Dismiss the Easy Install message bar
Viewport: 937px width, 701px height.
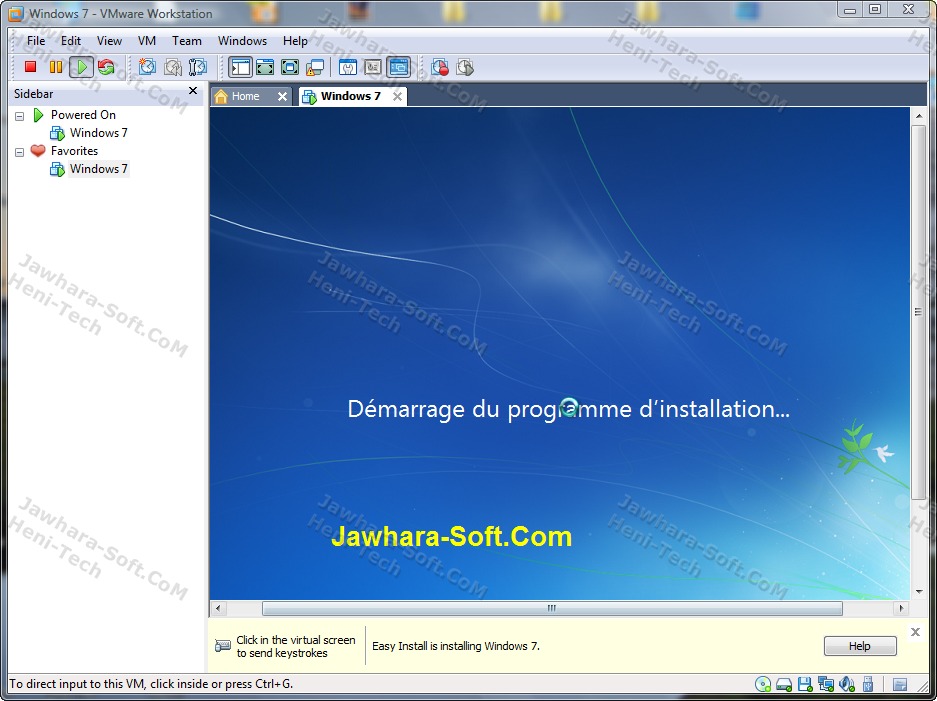[915, 632]
